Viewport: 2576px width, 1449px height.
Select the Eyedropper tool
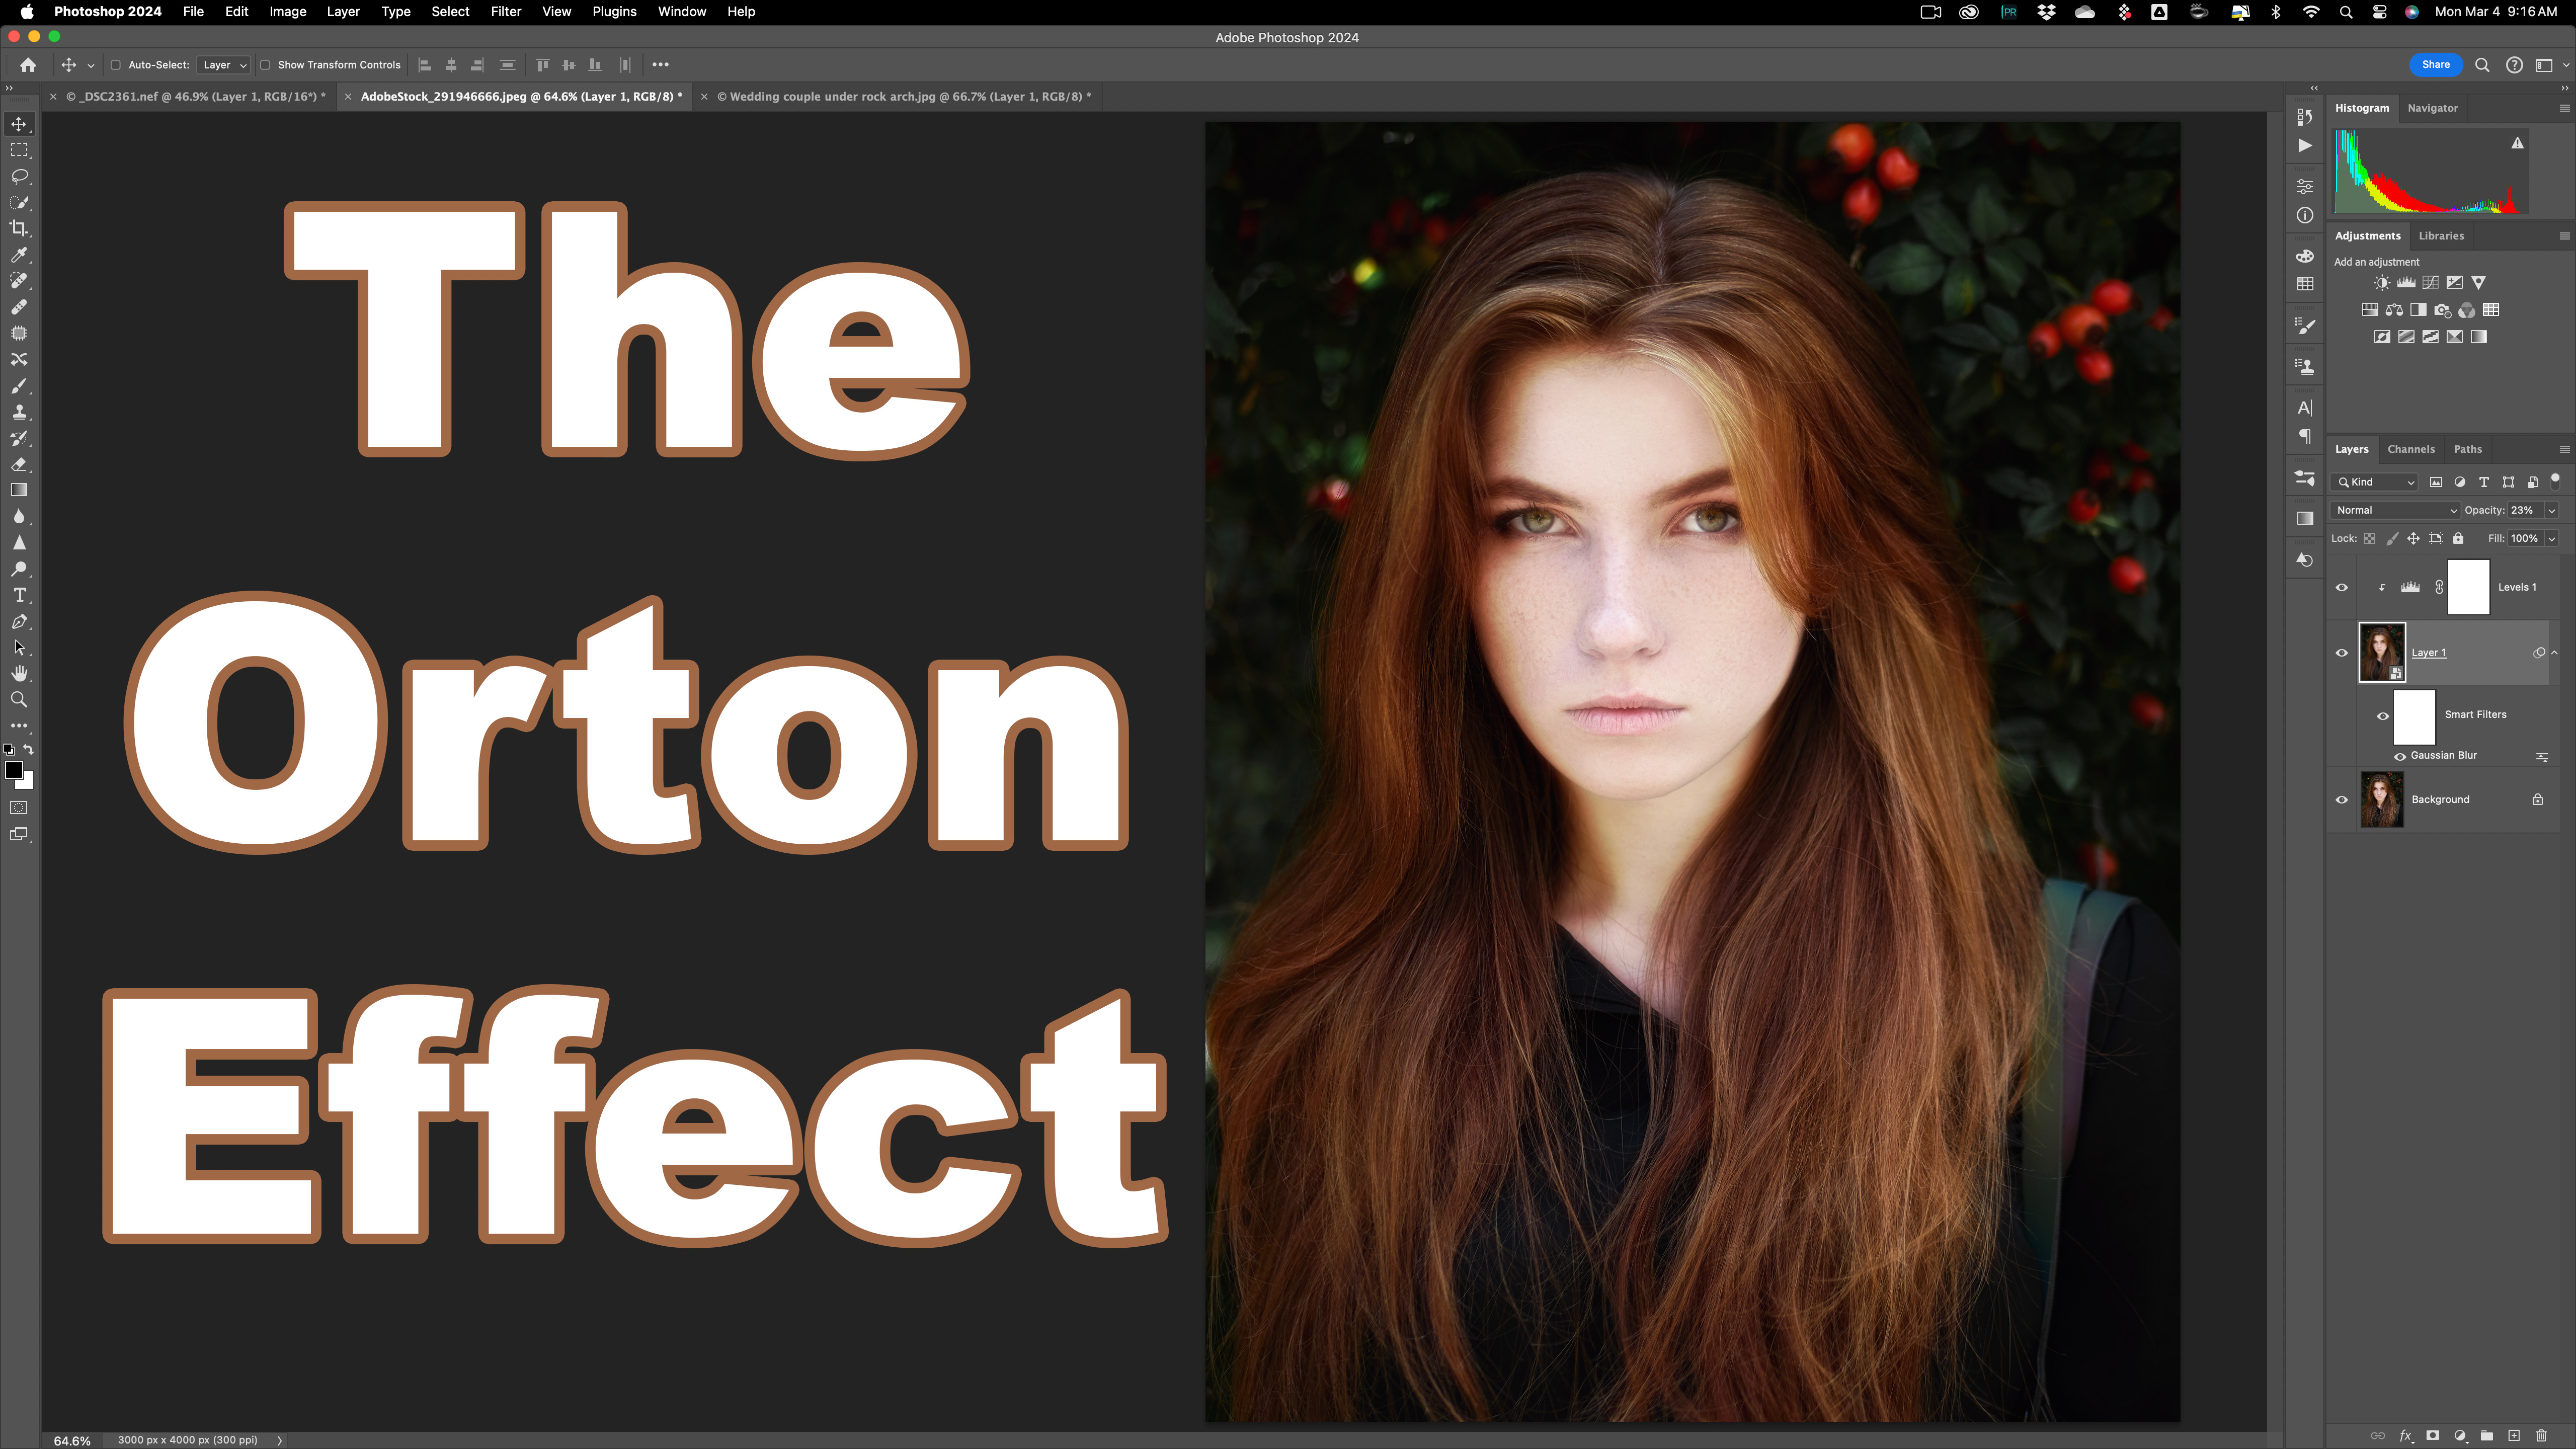point(19,255)
